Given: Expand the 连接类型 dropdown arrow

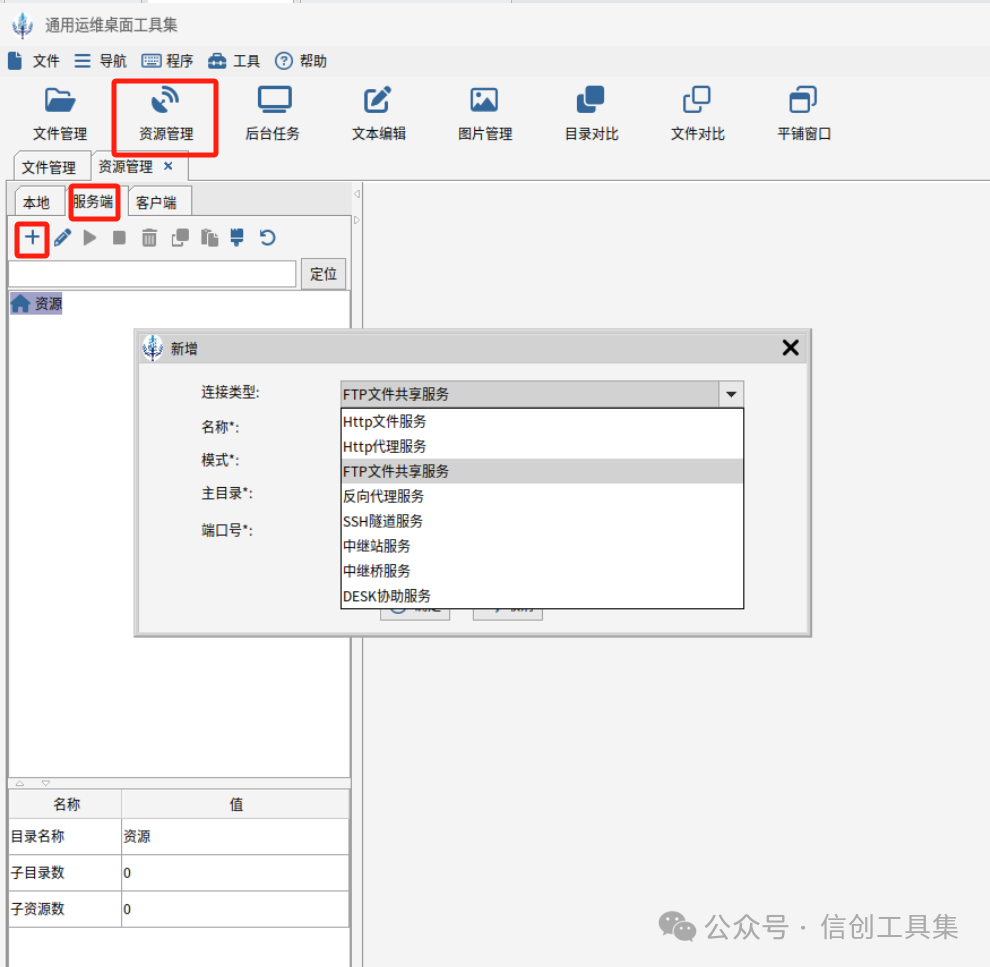Looking at the screenshot, I should tap(731, 395).
